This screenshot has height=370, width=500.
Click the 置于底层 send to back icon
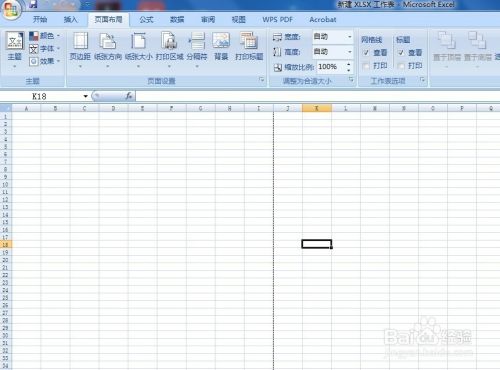click(x=477, y=40)
